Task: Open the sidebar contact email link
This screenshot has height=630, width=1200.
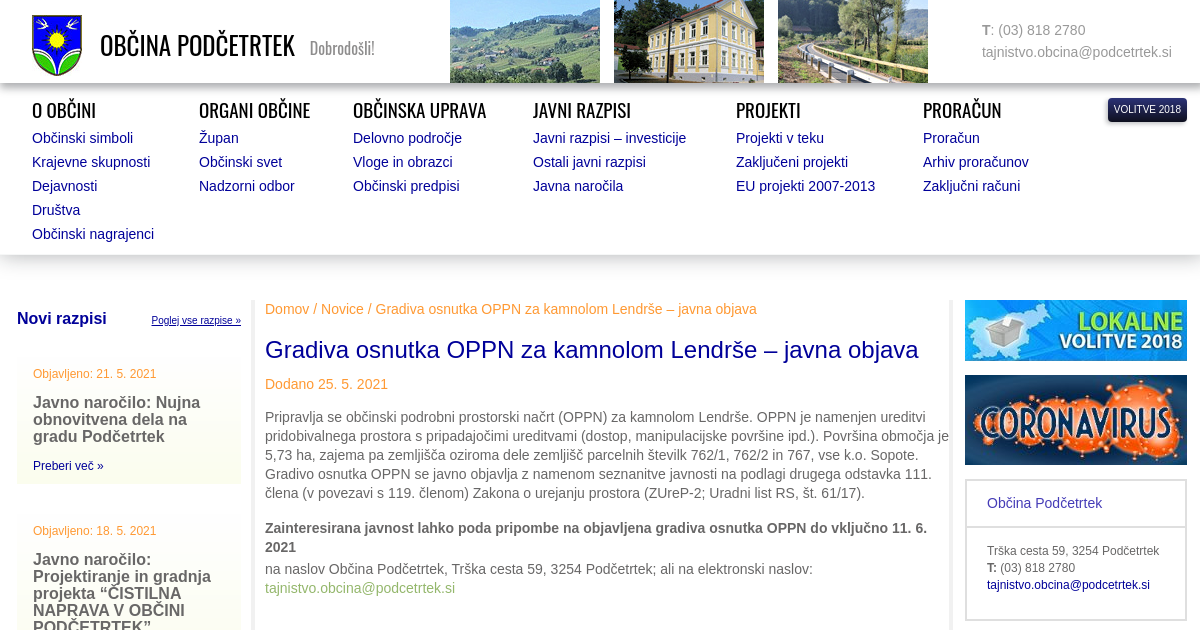Action: (1068, 585)
